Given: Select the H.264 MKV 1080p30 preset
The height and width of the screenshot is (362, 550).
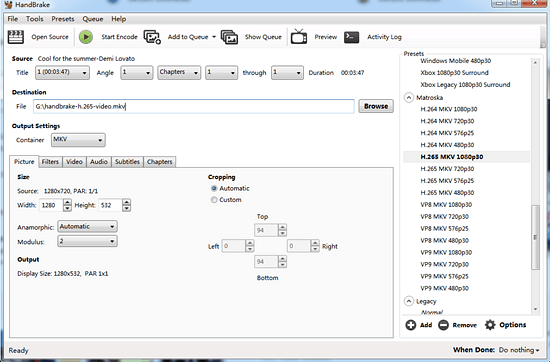Looking at the screenshot, I should [449, 109].
